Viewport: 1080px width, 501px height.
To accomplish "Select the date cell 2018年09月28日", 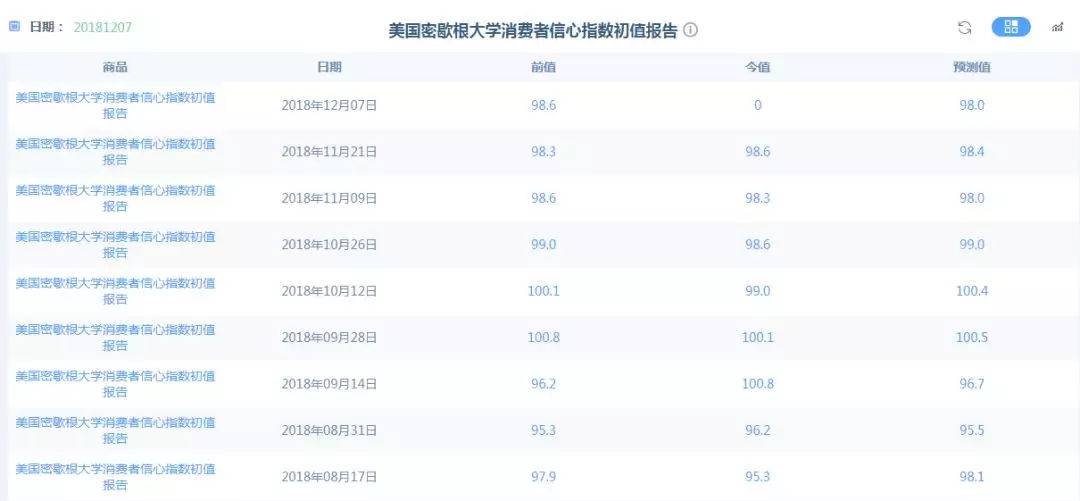I will (329, 337).
